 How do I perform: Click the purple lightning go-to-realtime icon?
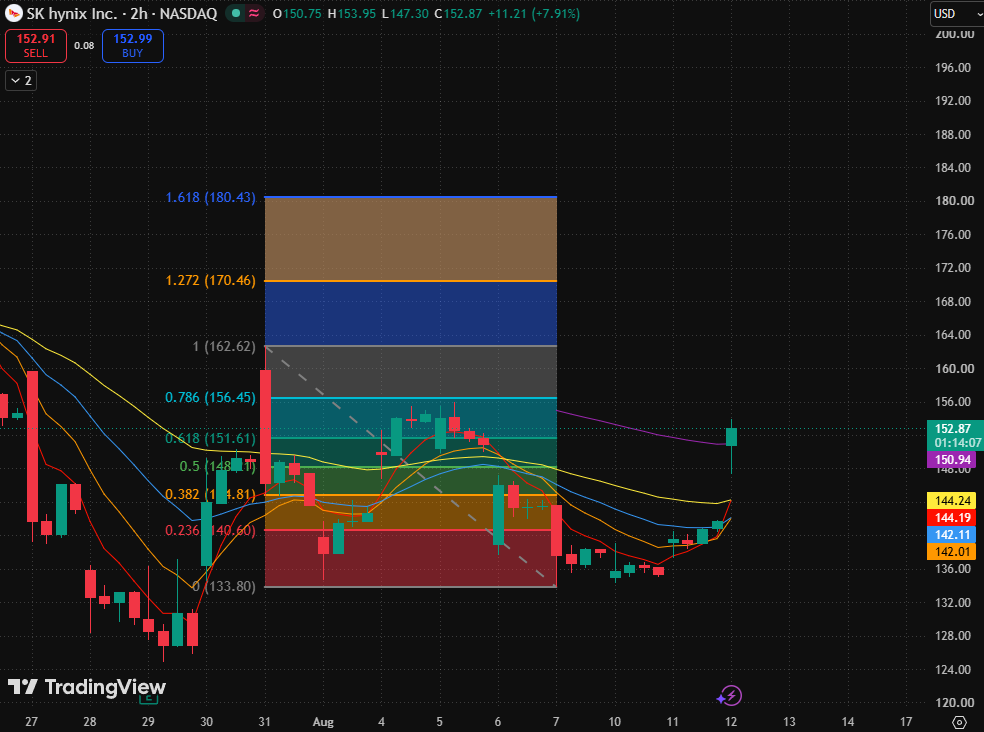[x=729, y=696]
